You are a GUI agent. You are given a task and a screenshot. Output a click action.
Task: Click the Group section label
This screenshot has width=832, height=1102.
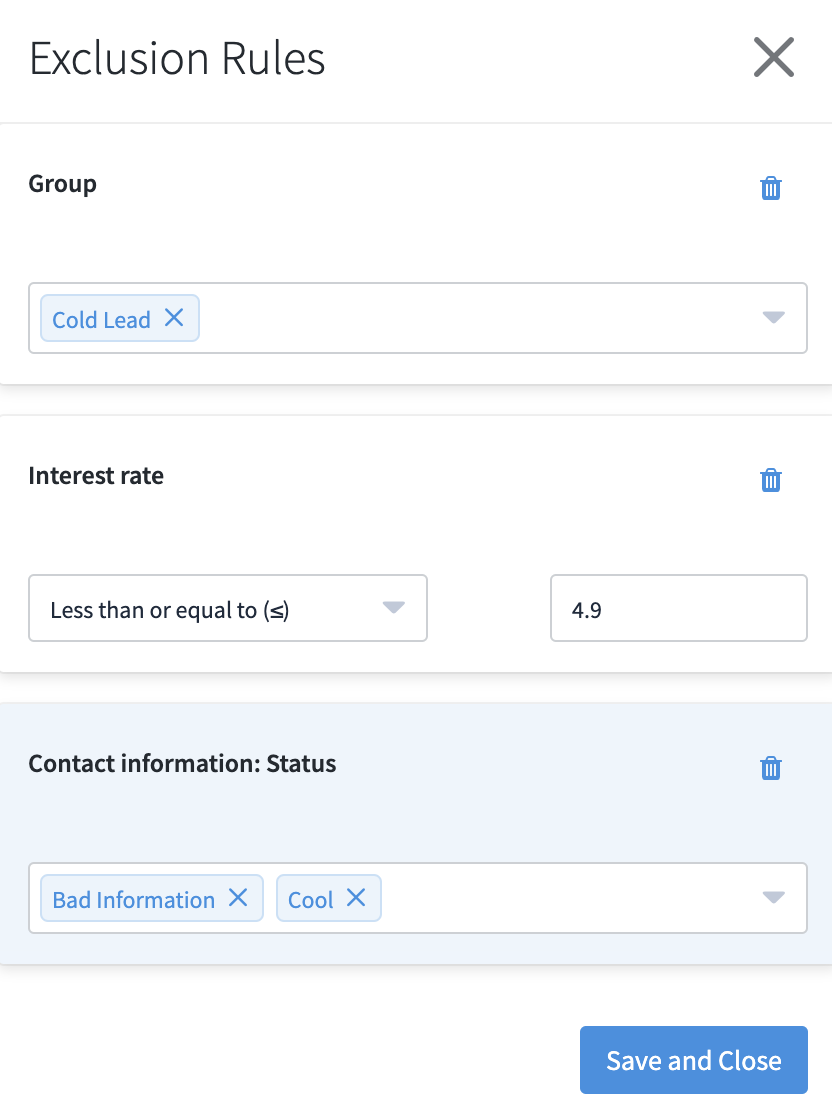point(62,184)
